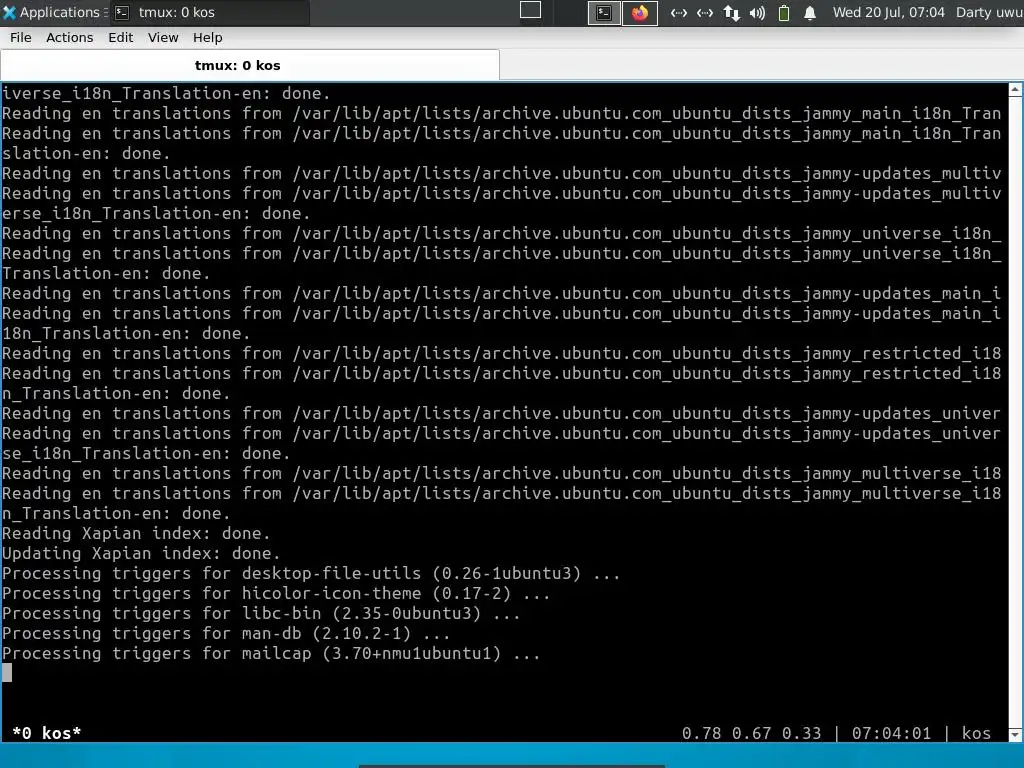Click second network connection arrows icon
The image size is (1024, 768).
point(705,12)
